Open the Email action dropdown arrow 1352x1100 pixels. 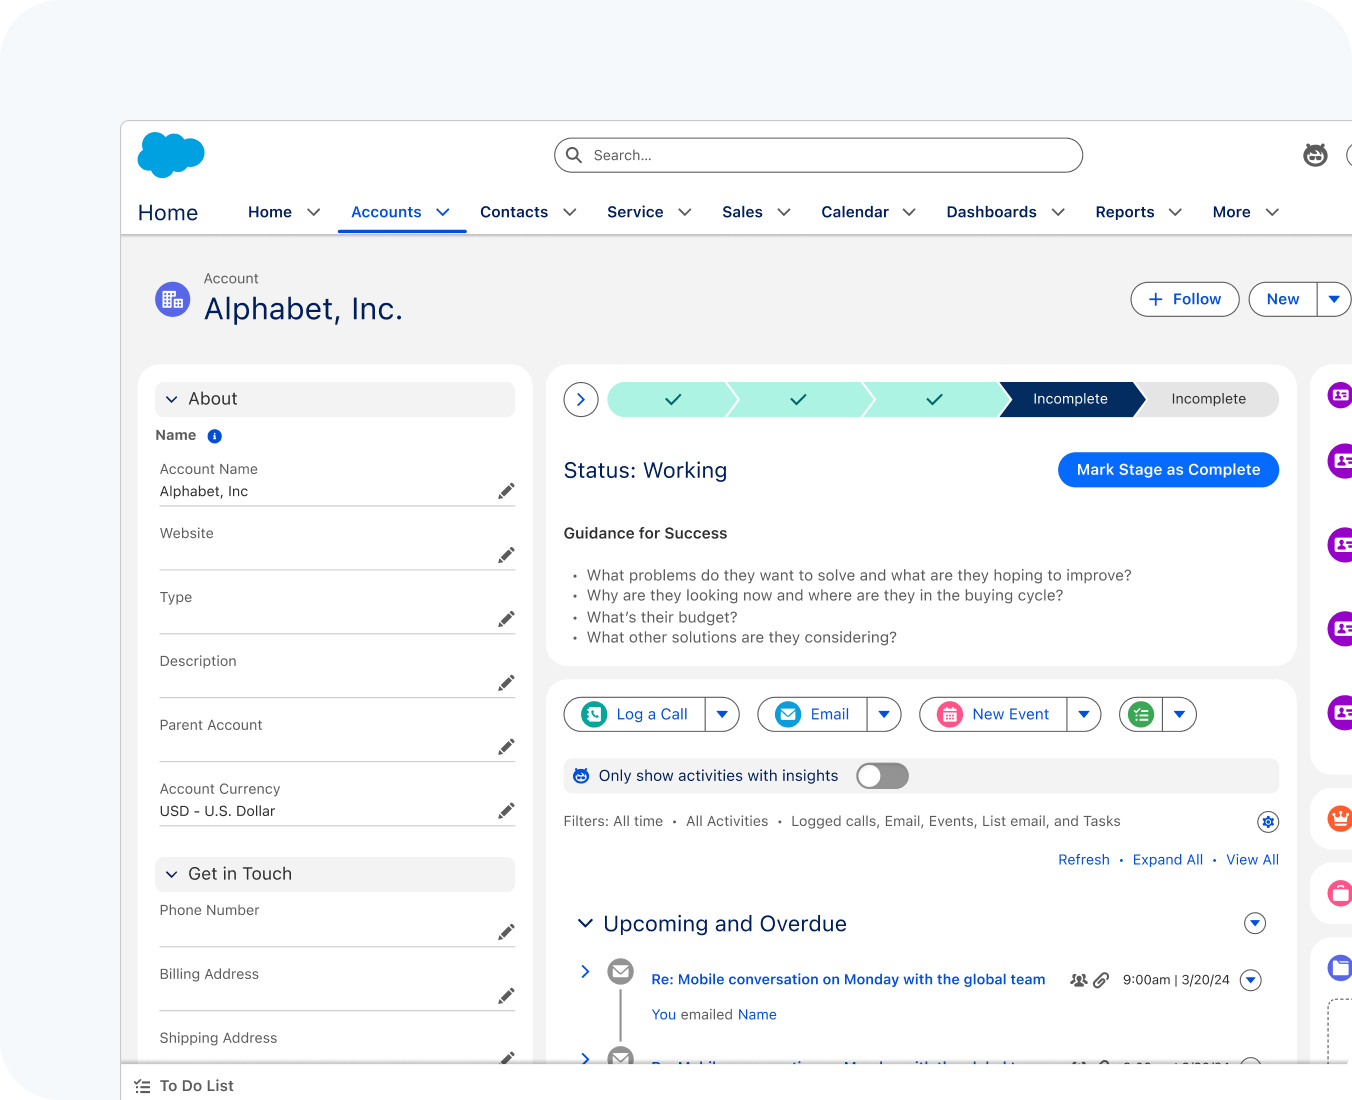pos(884,714)
